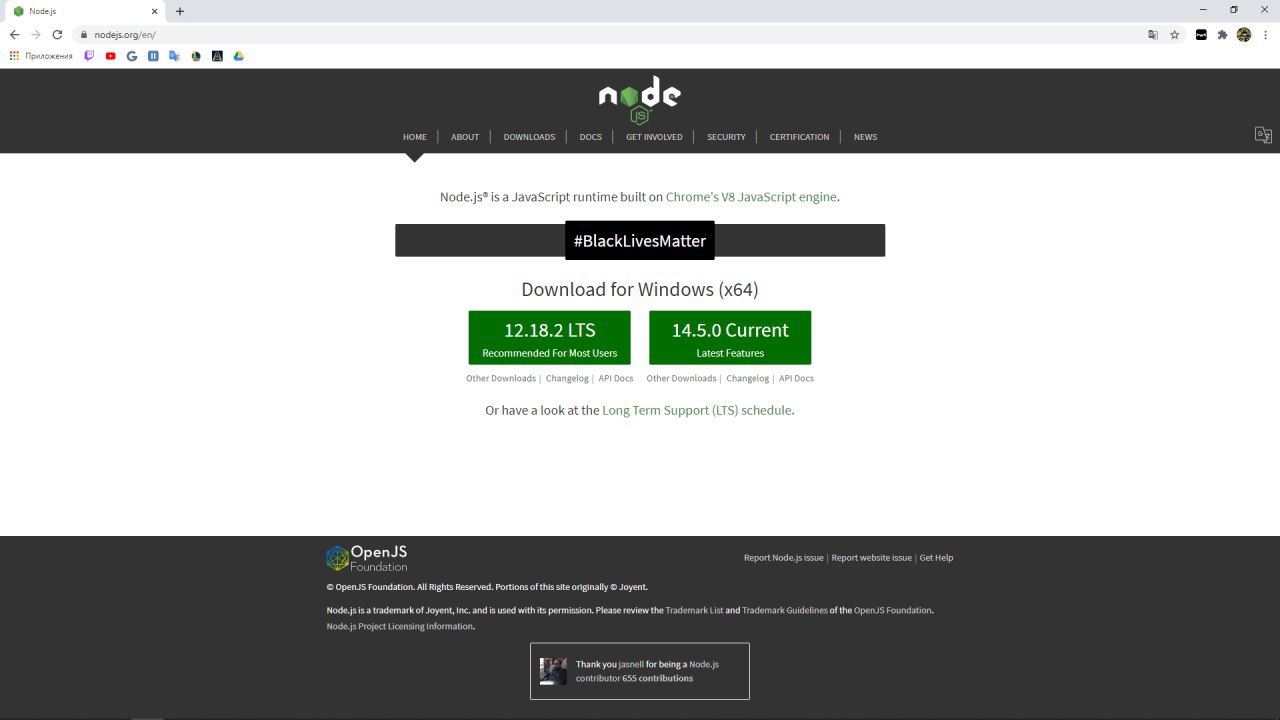Open the dark circular bookmark icon
This screenshot has height=720, width=1280.
[x=196, y=56]
